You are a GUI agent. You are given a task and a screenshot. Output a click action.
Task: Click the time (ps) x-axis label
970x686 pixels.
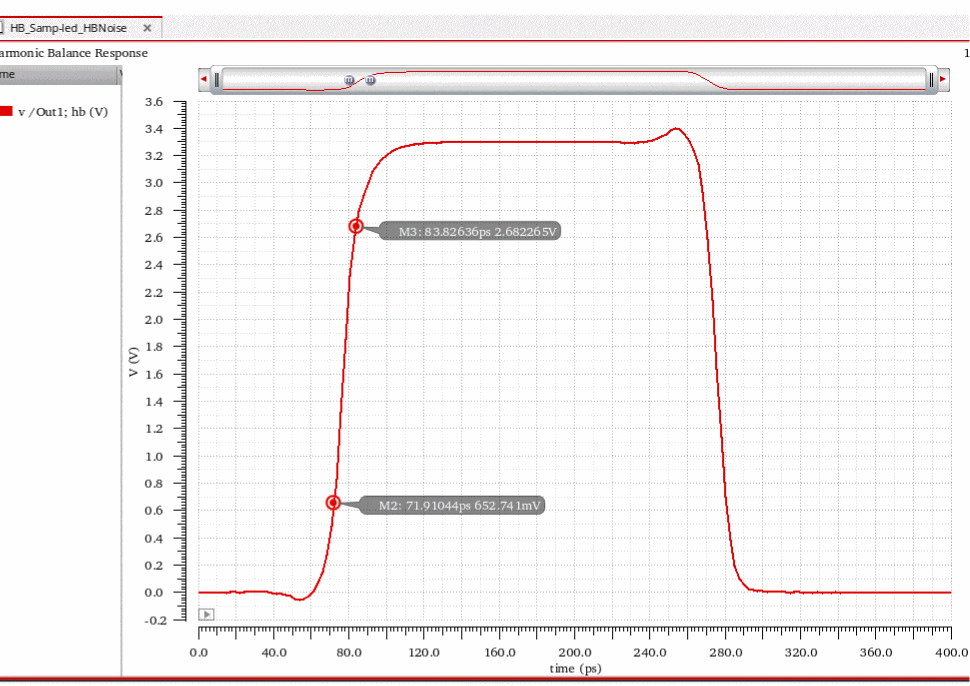click(575, 667)
